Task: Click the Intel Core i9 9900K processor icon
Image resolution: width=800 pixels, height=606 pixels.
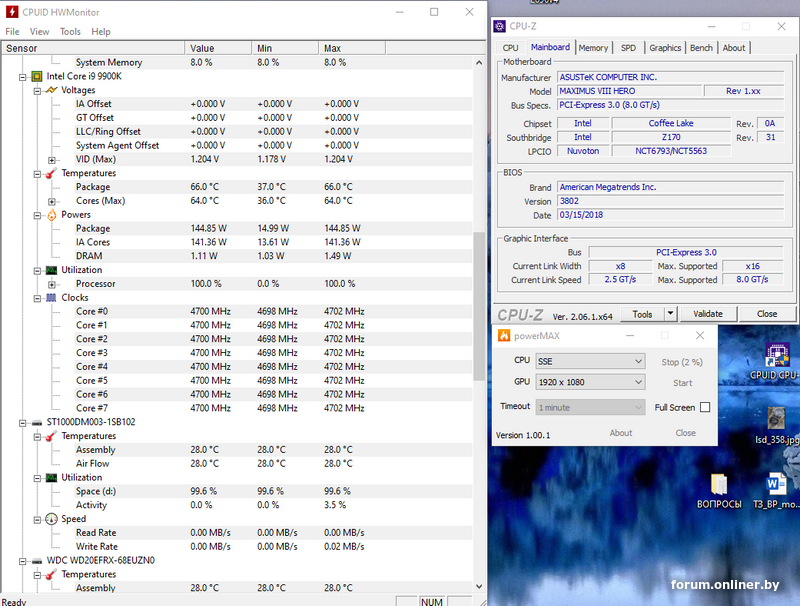Action: coord(37,77)
